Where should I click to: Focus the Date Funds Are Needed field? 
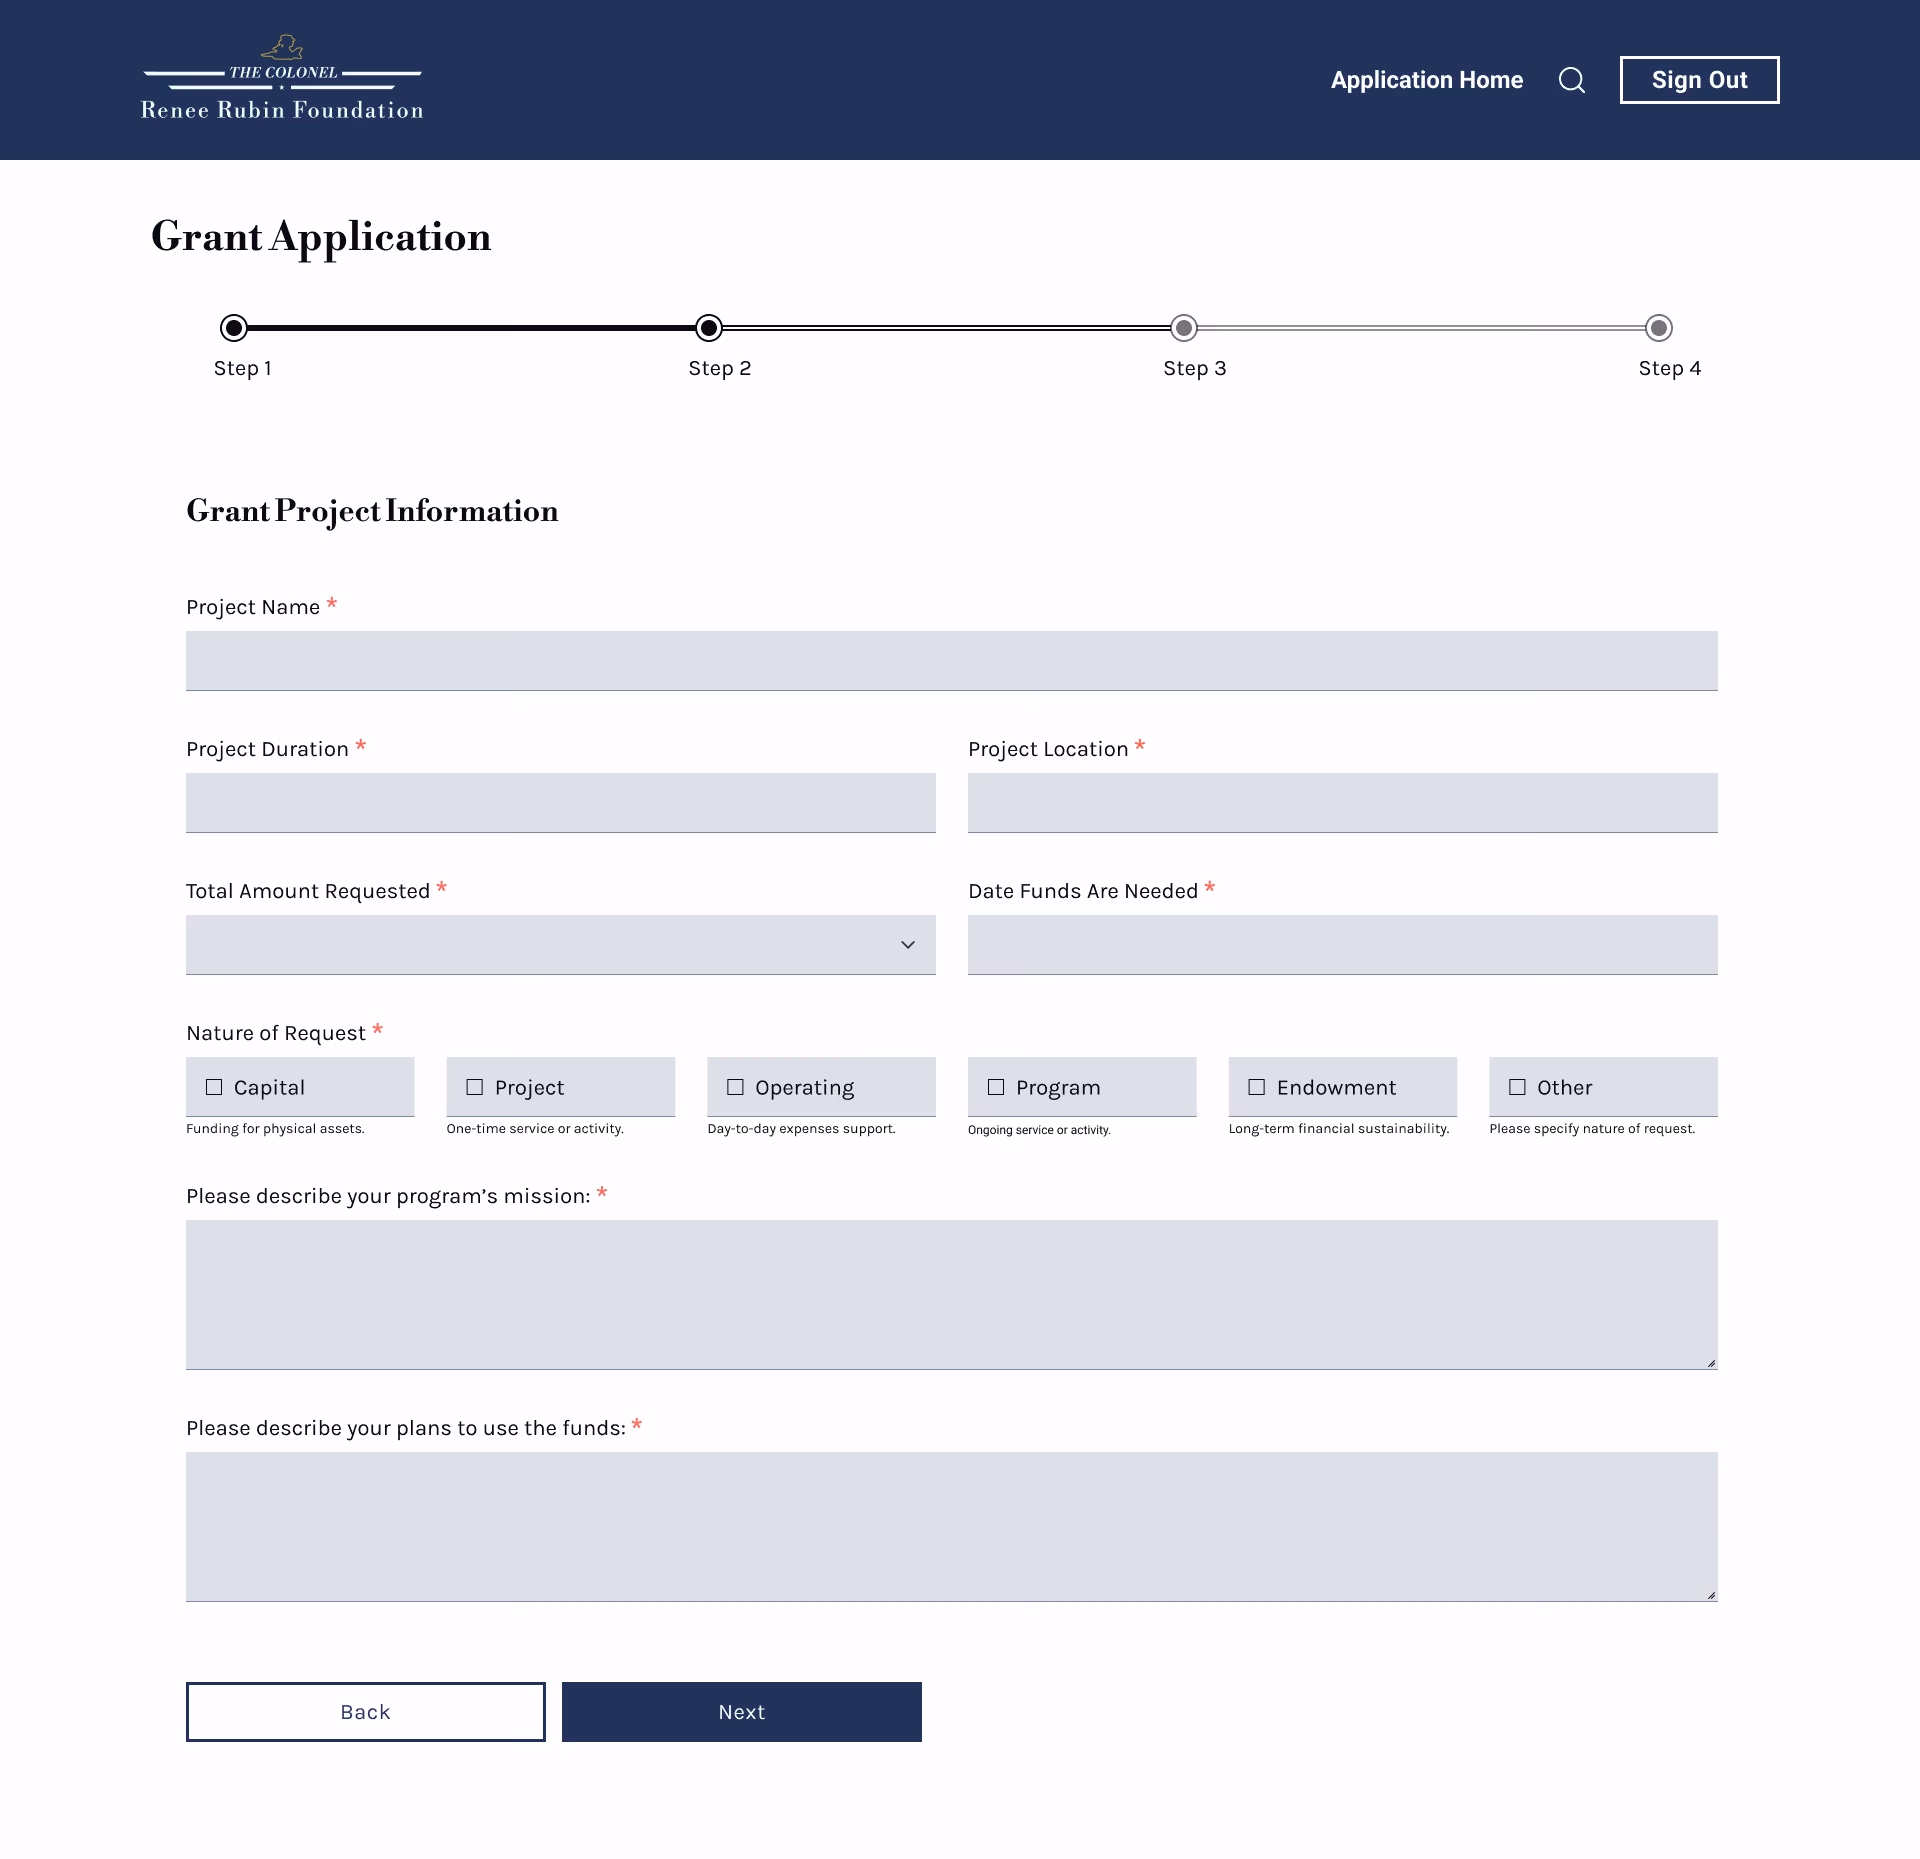tap(1343, 945)
